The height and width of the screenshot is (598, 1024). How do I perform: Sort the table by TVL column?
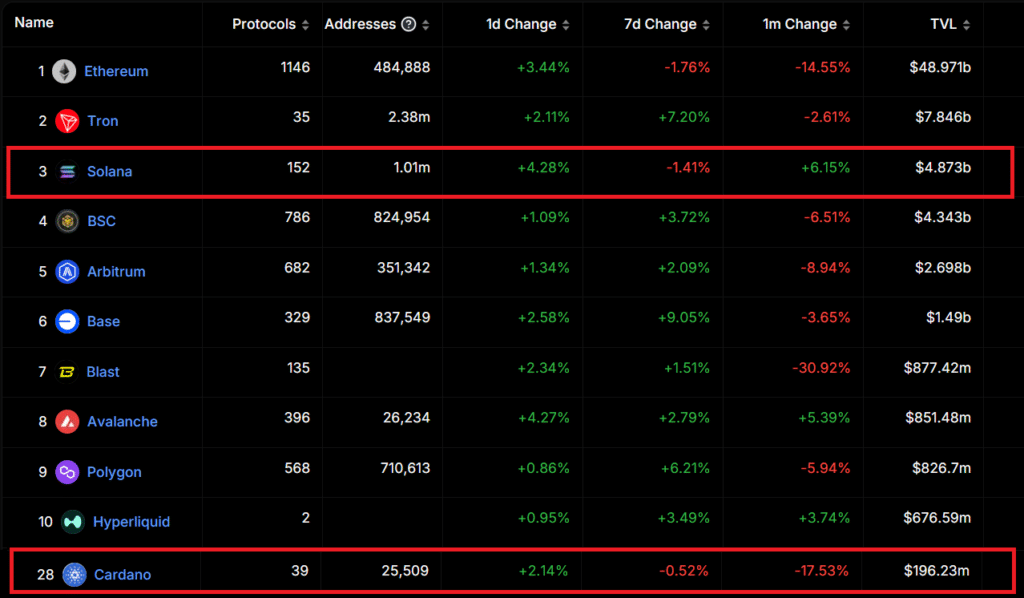pyautogui.click(x=950, y=24)
